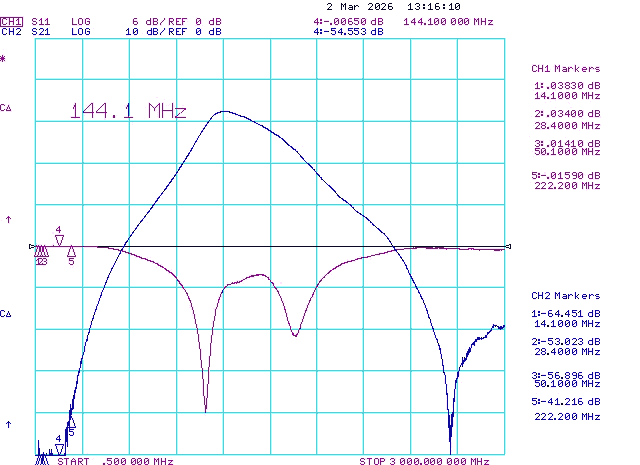Select the clustered 123 markers on the reference line

(41, 255)
